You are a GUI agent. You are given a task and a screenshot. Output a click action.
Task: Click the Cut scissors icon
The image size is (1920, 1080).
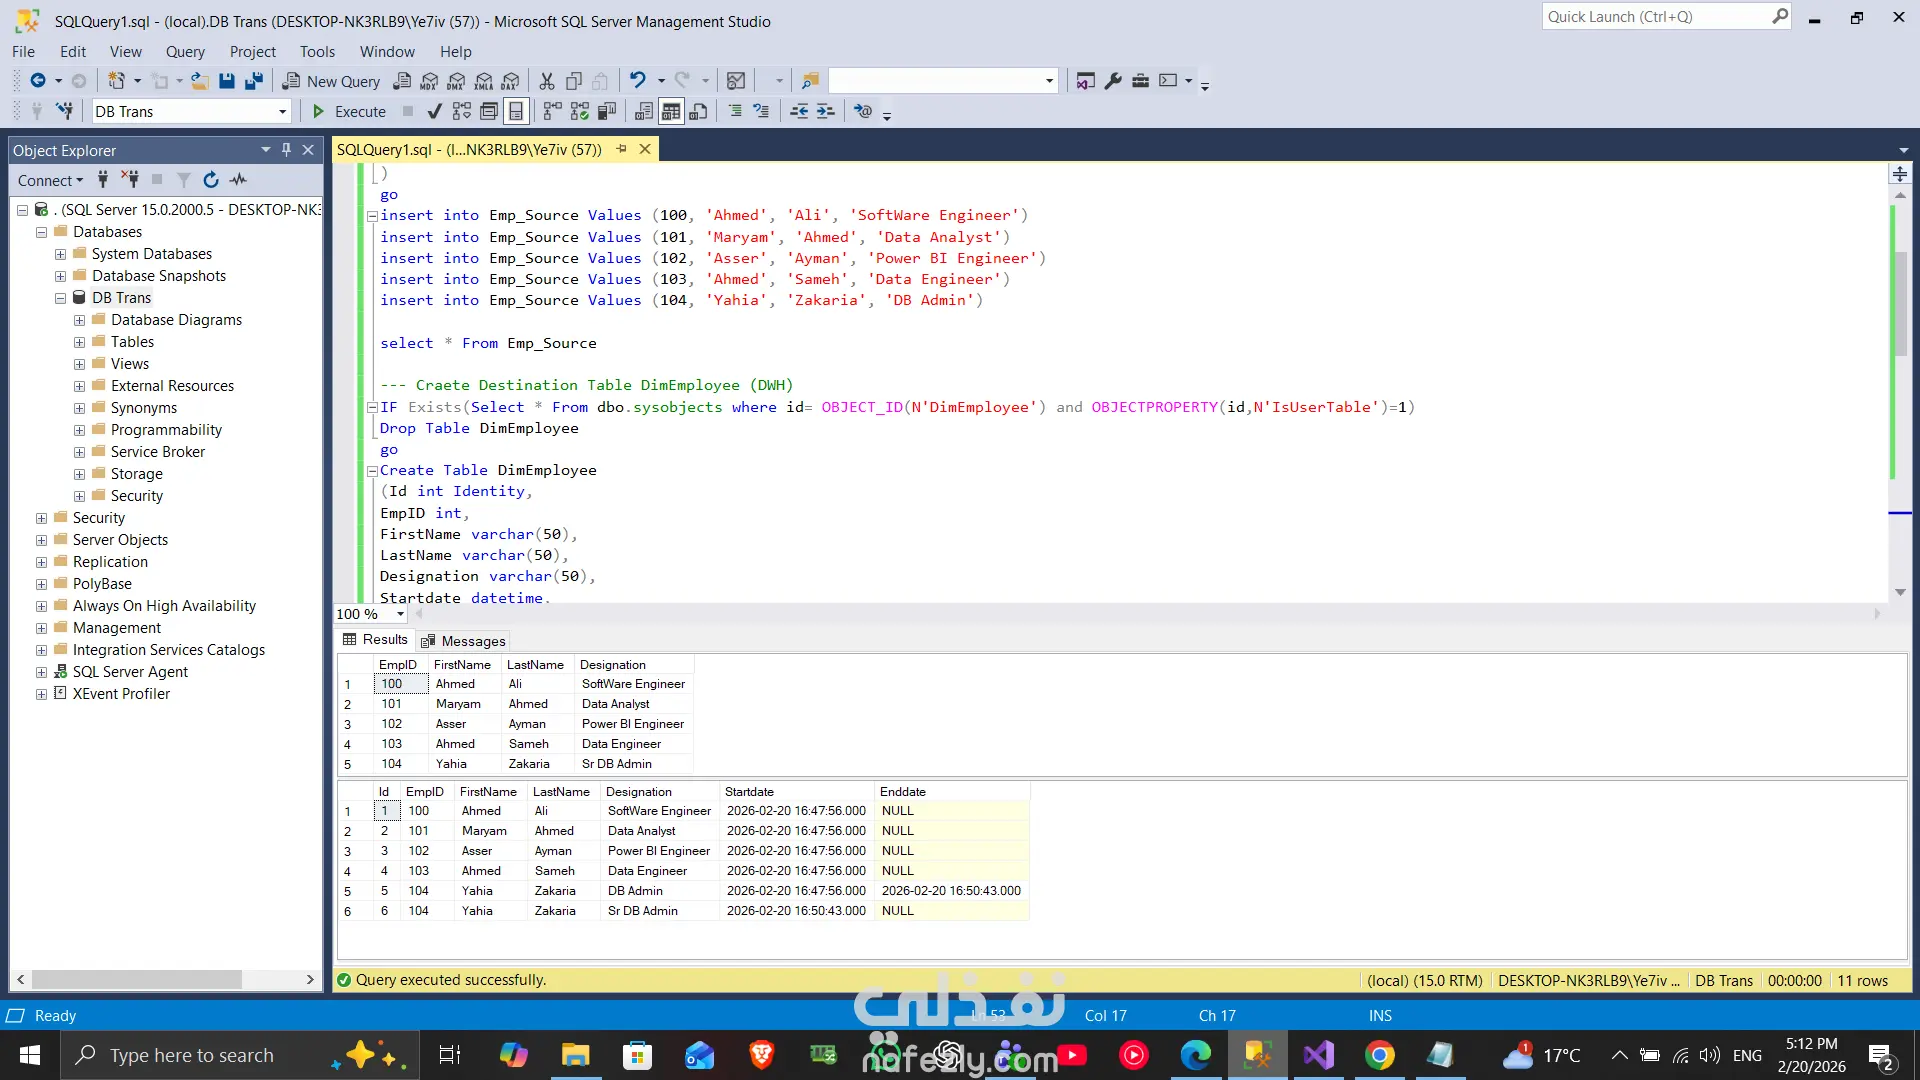tap(547, 81)
